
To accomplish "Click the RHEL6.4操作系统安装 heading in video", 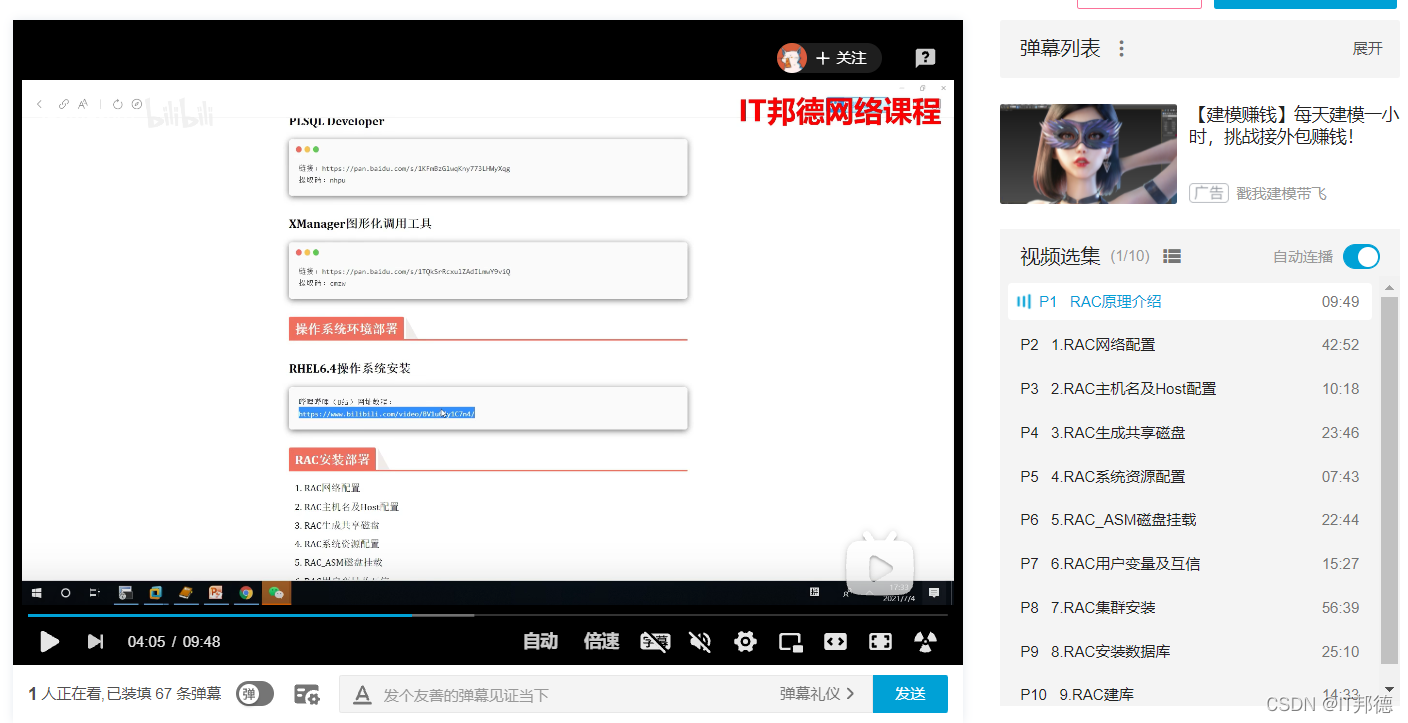I will tap(350, 368).
